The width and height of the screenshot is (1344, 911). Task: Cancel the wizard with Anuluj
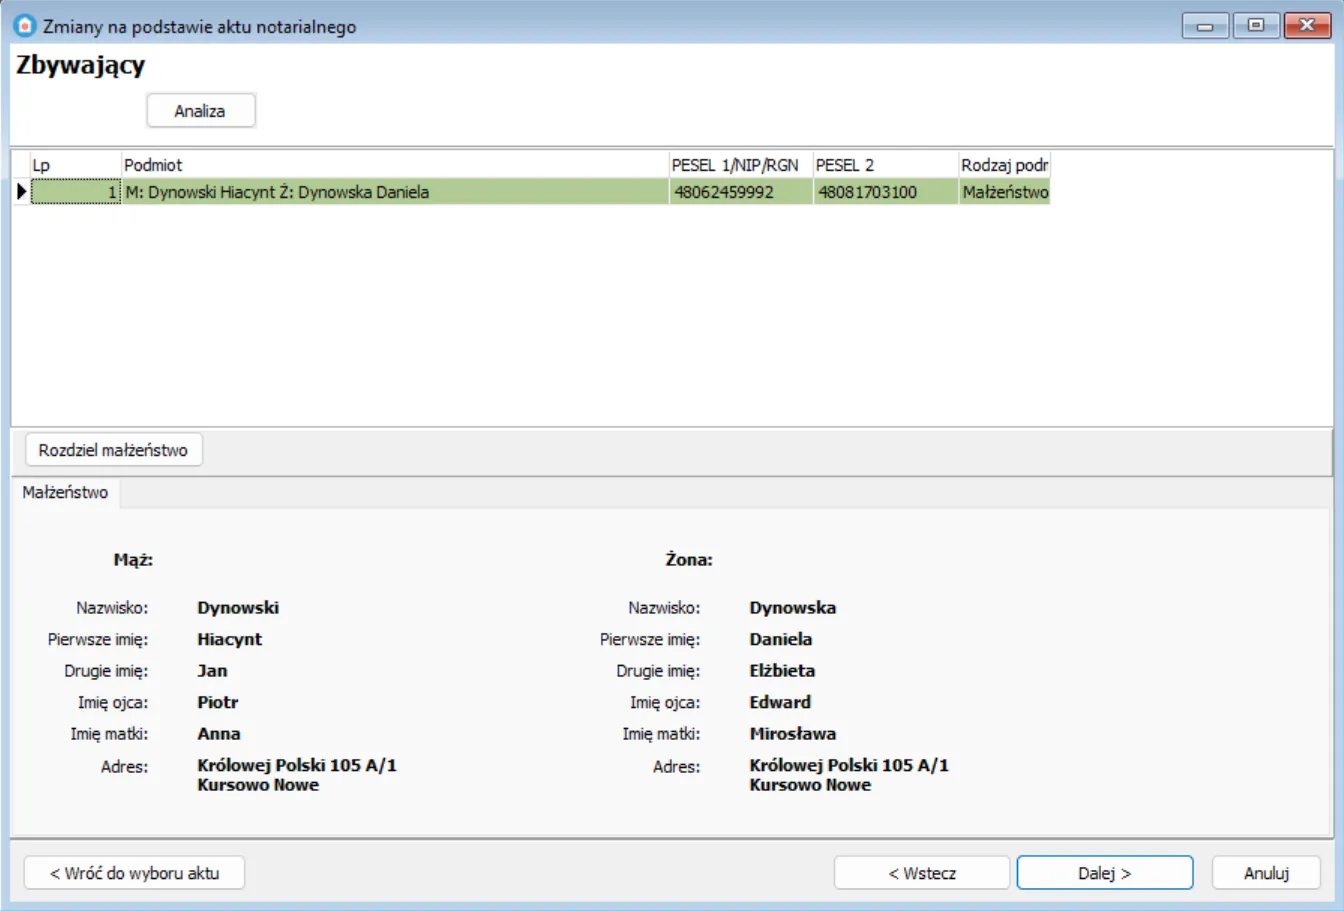1266,873
